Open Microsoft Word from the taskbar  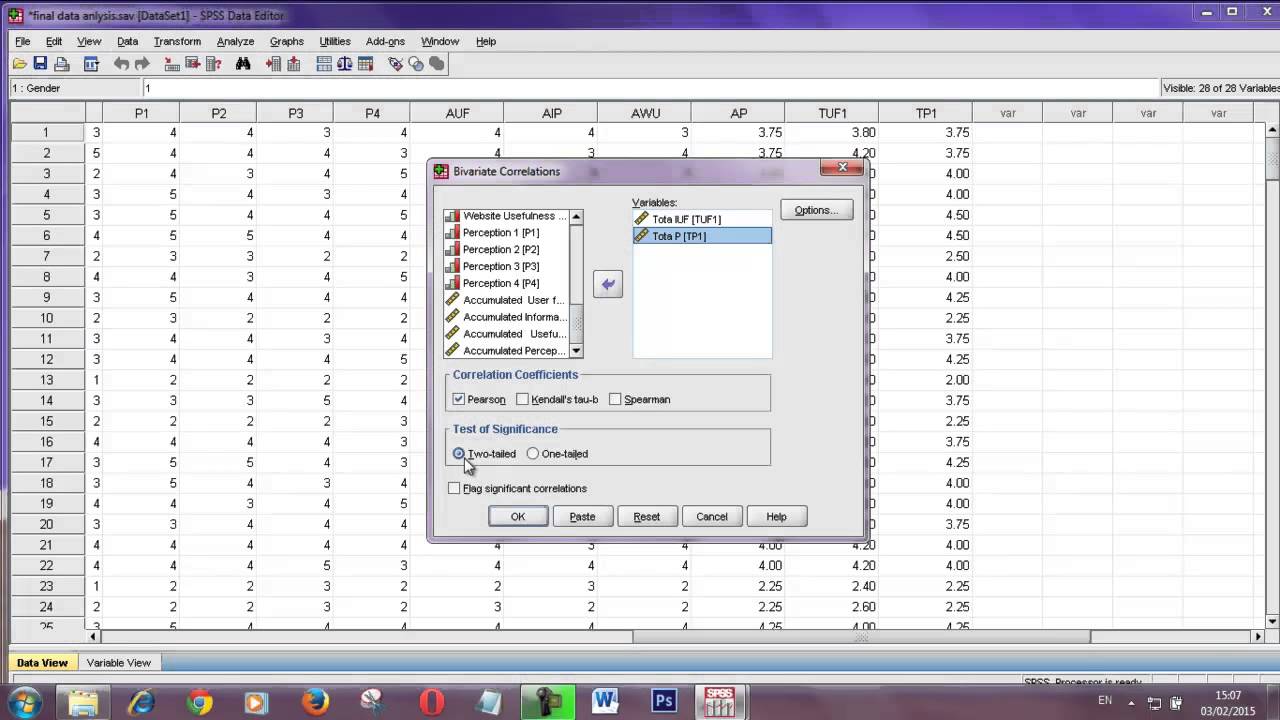(x=605, y=701)
